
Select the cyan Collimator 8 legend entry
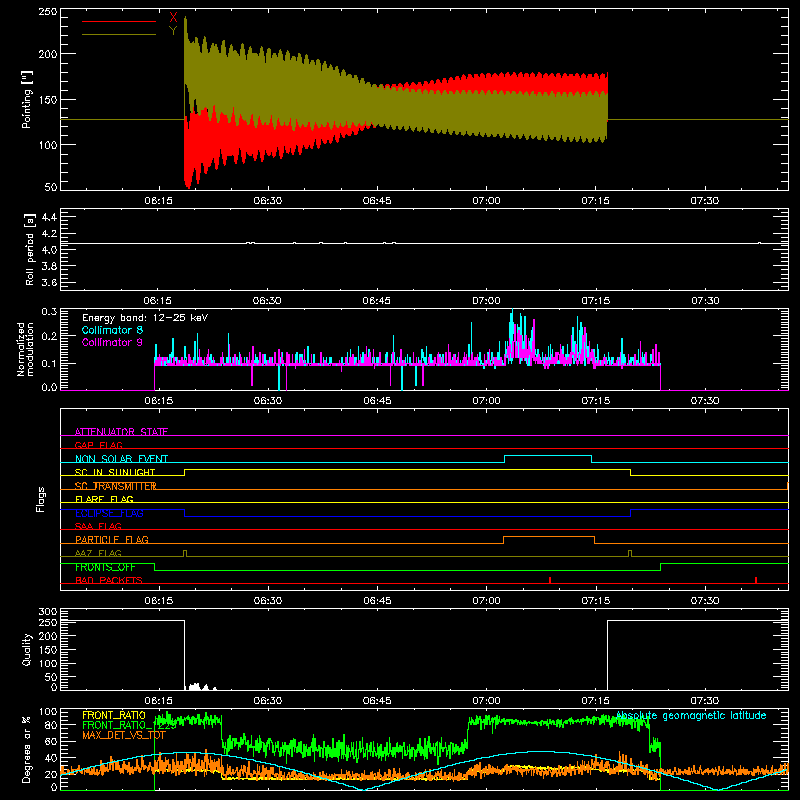pyautogui.click(x=112, y=330)
